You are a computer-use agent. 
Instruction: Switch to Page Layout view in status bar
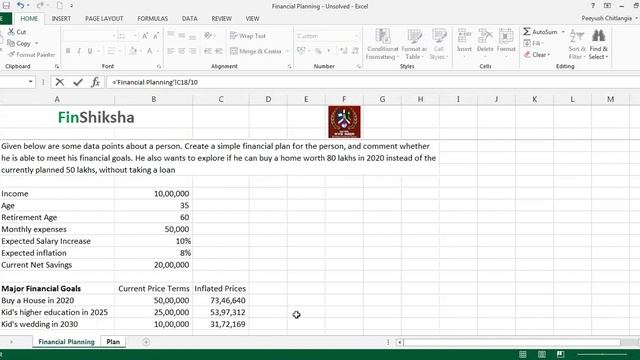pos(542,354)
